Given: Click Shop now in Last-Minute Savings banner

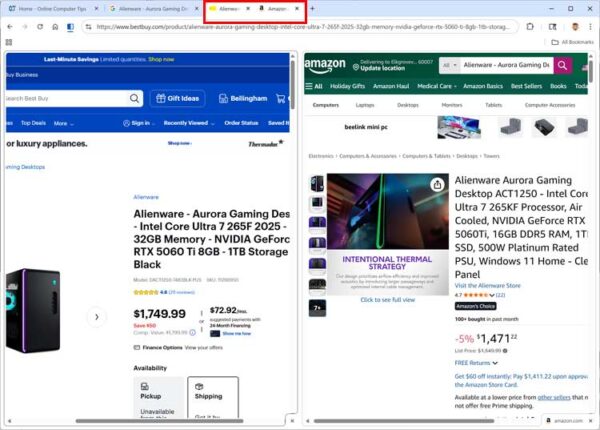Looking at the screenshot, I should point(161,59).
